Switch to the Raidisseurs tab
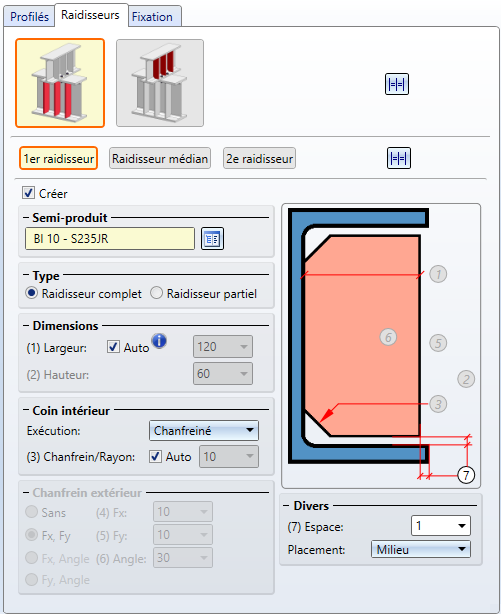501x614 pixels. pos(90,15)
